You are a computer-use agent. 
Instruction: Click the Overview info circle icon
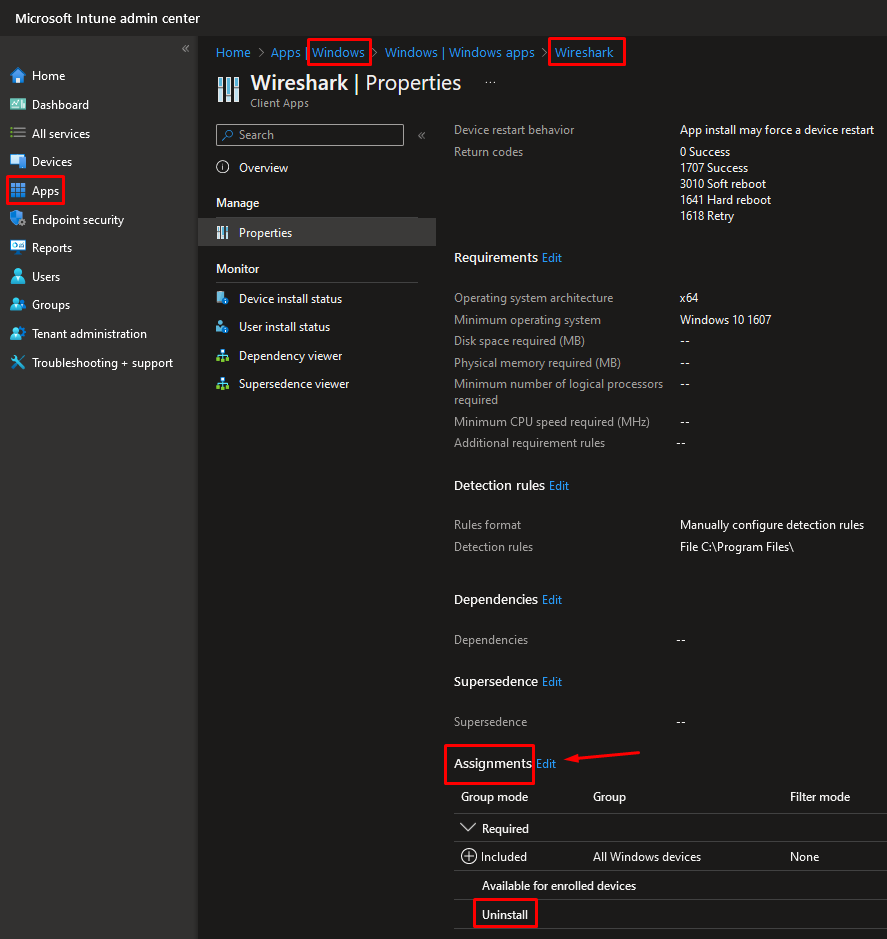223,167
